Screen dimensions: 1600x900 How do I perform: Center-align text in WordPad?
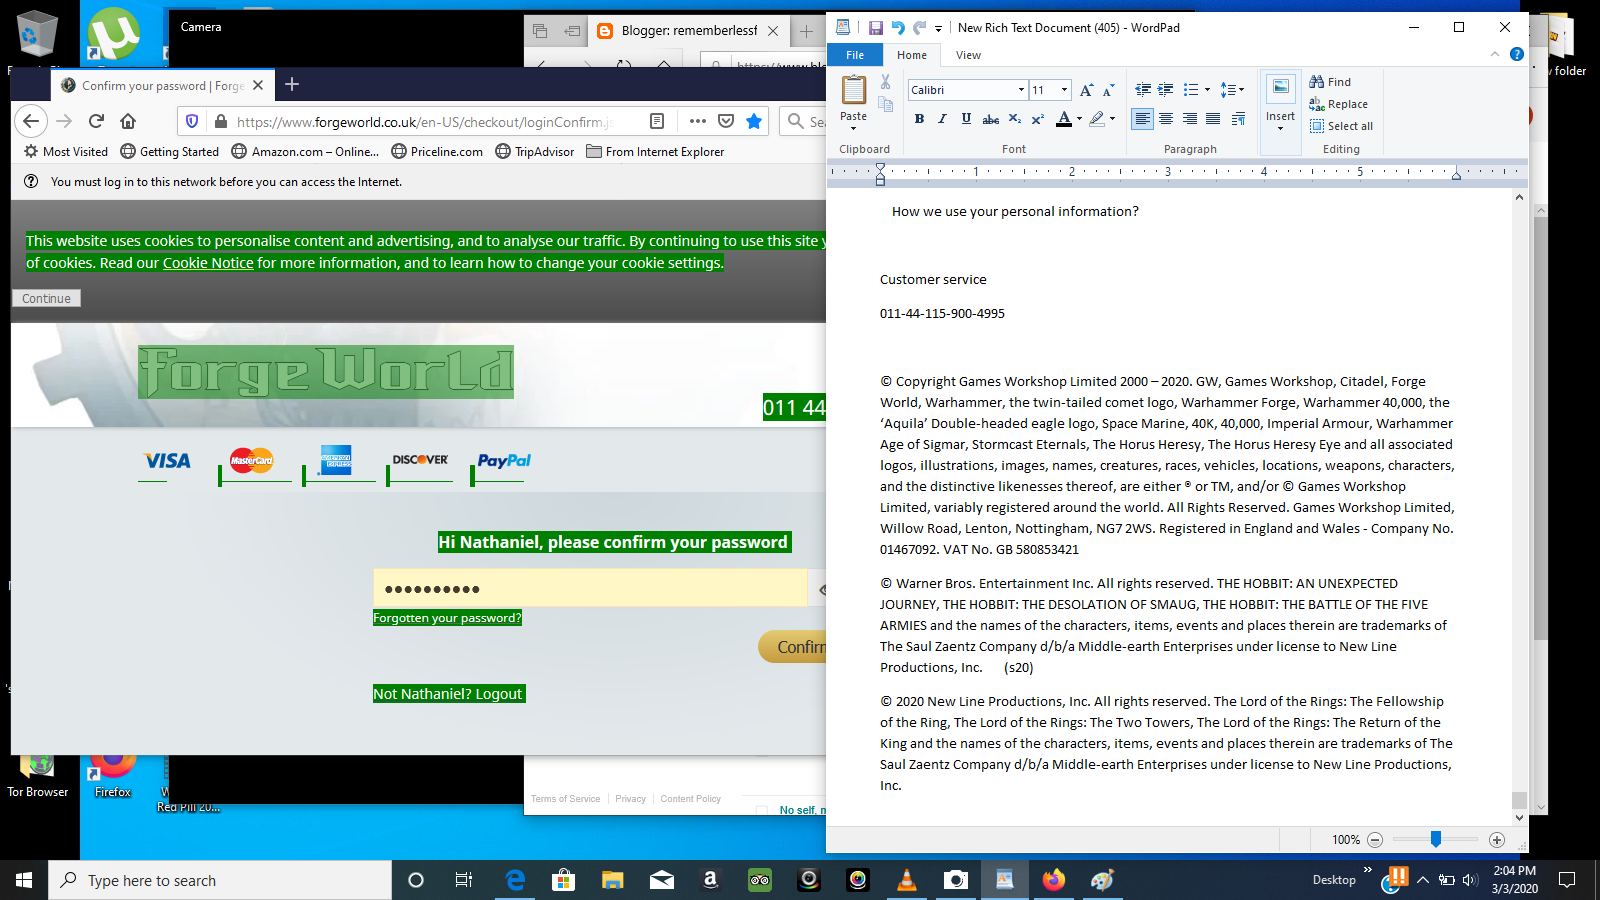point(1166,119)
